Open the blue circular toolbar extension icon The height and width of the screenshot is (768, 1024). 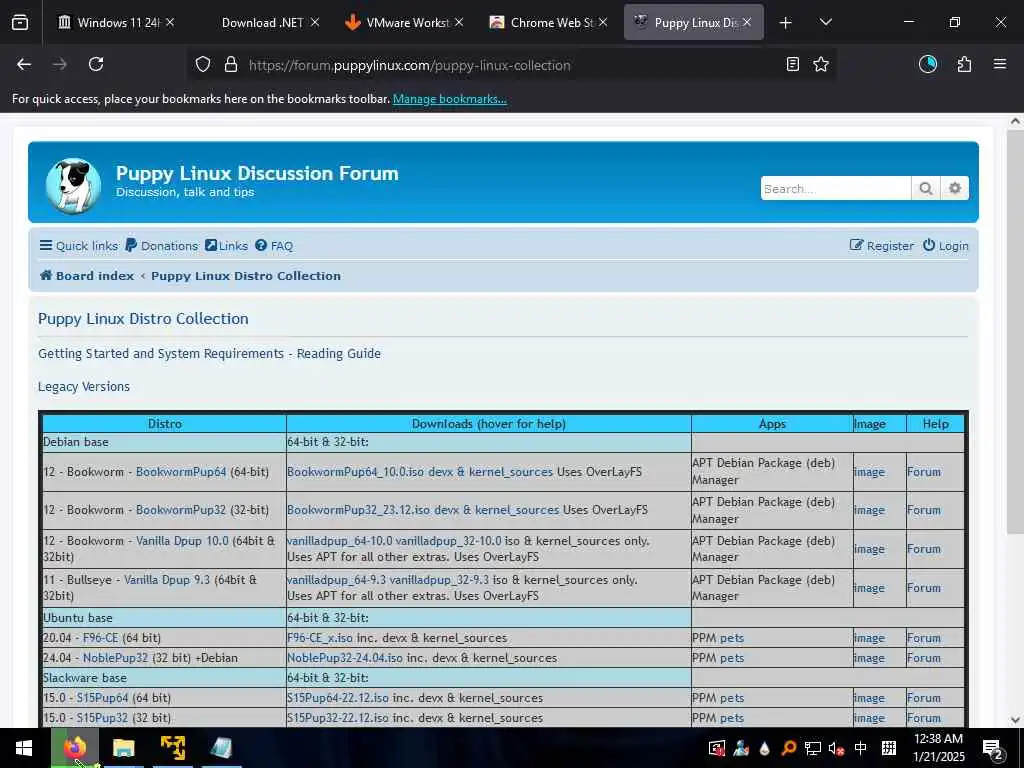(x=928, y=64)
